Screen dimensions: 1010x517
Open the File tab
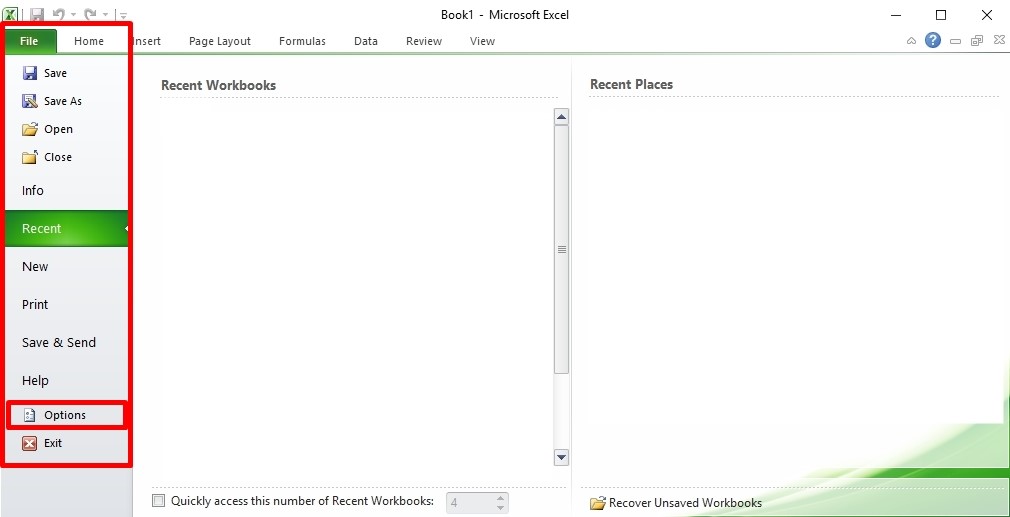pos(29,41)
